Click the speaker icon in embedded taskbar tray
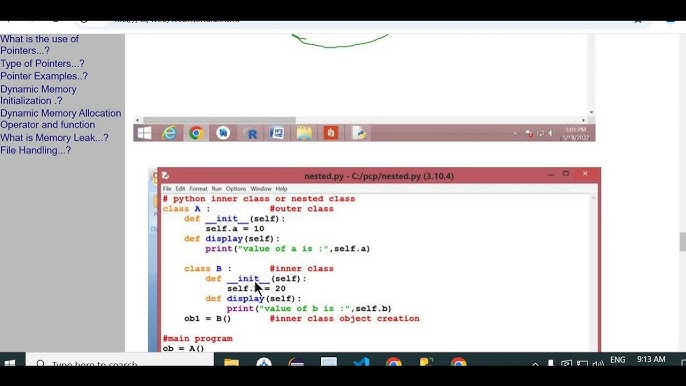This screenshot has height=386, width=686. pyautogui.click(x=550, y=133)
